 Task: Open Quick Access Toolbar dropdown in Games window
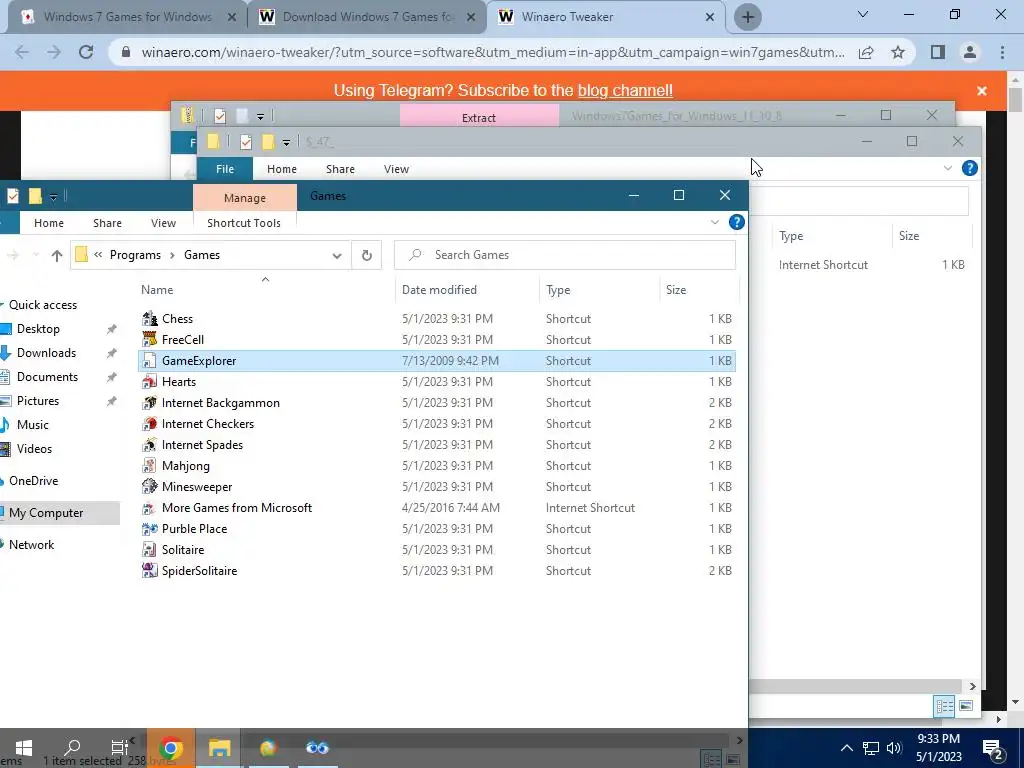click(x=54, y=196)
